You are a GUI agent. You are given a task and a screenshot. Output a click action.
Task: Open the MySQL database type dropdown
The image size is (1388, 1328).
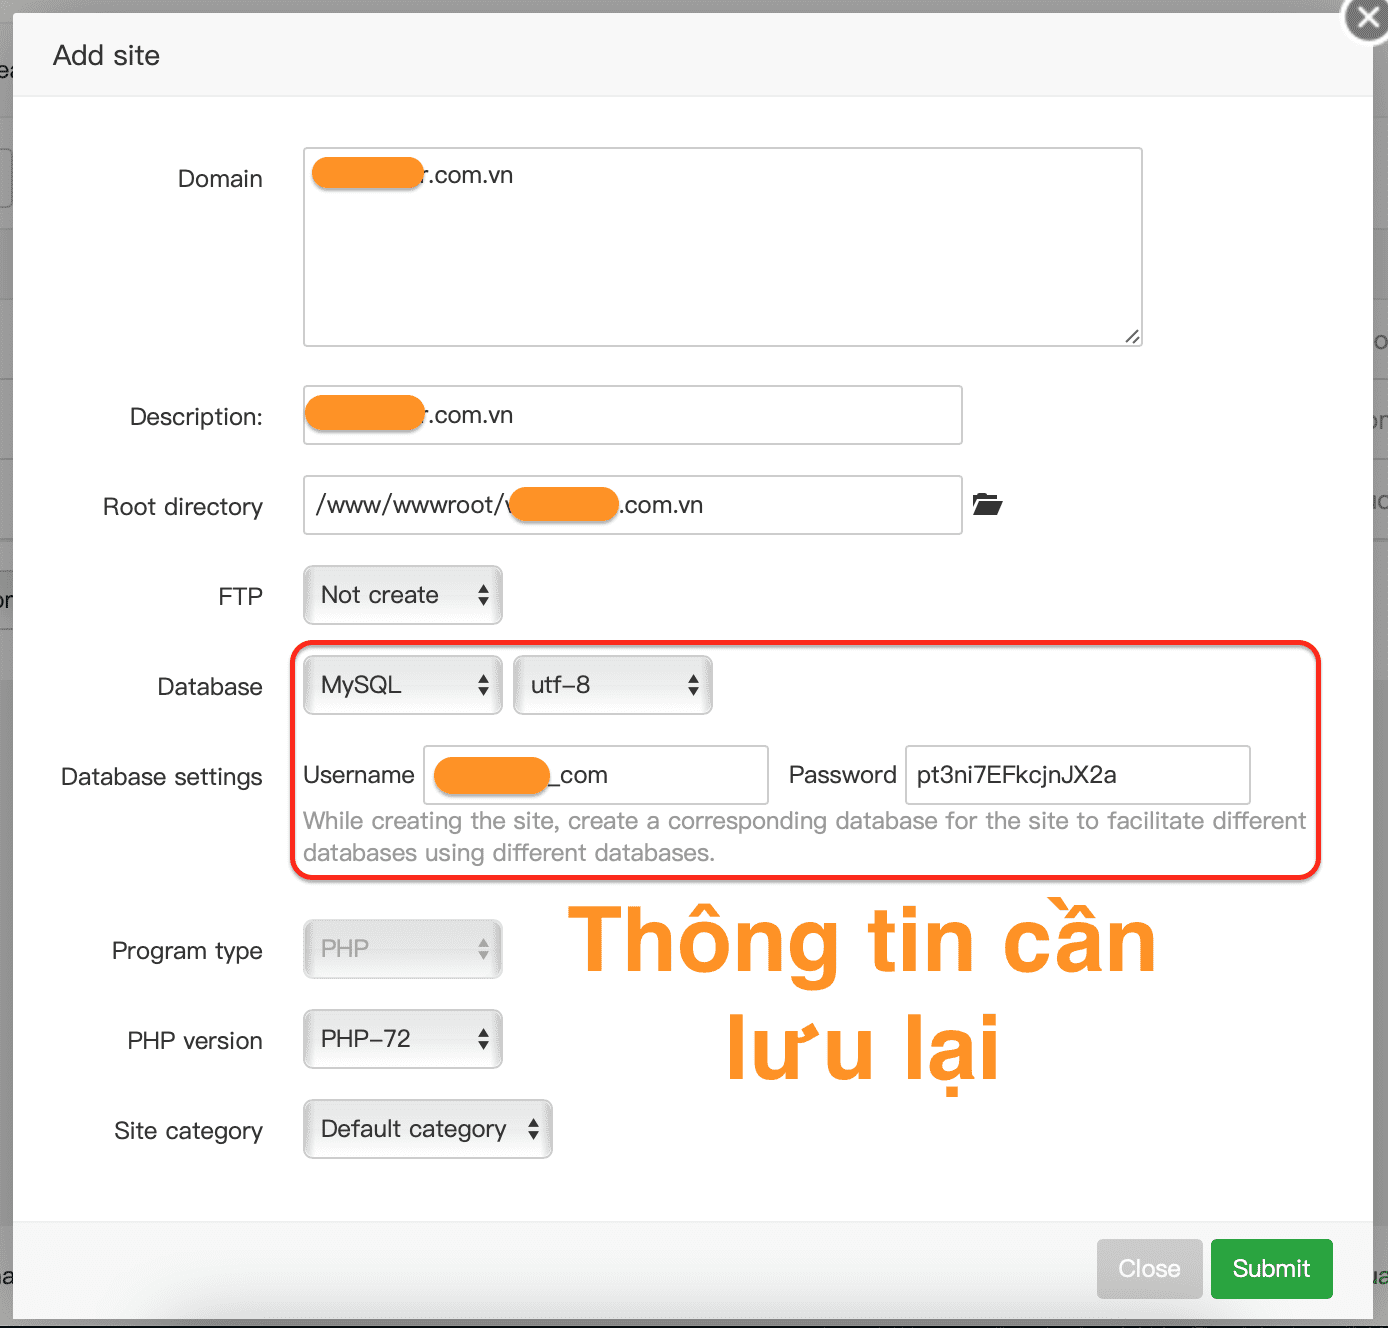[x=402, y=685]
